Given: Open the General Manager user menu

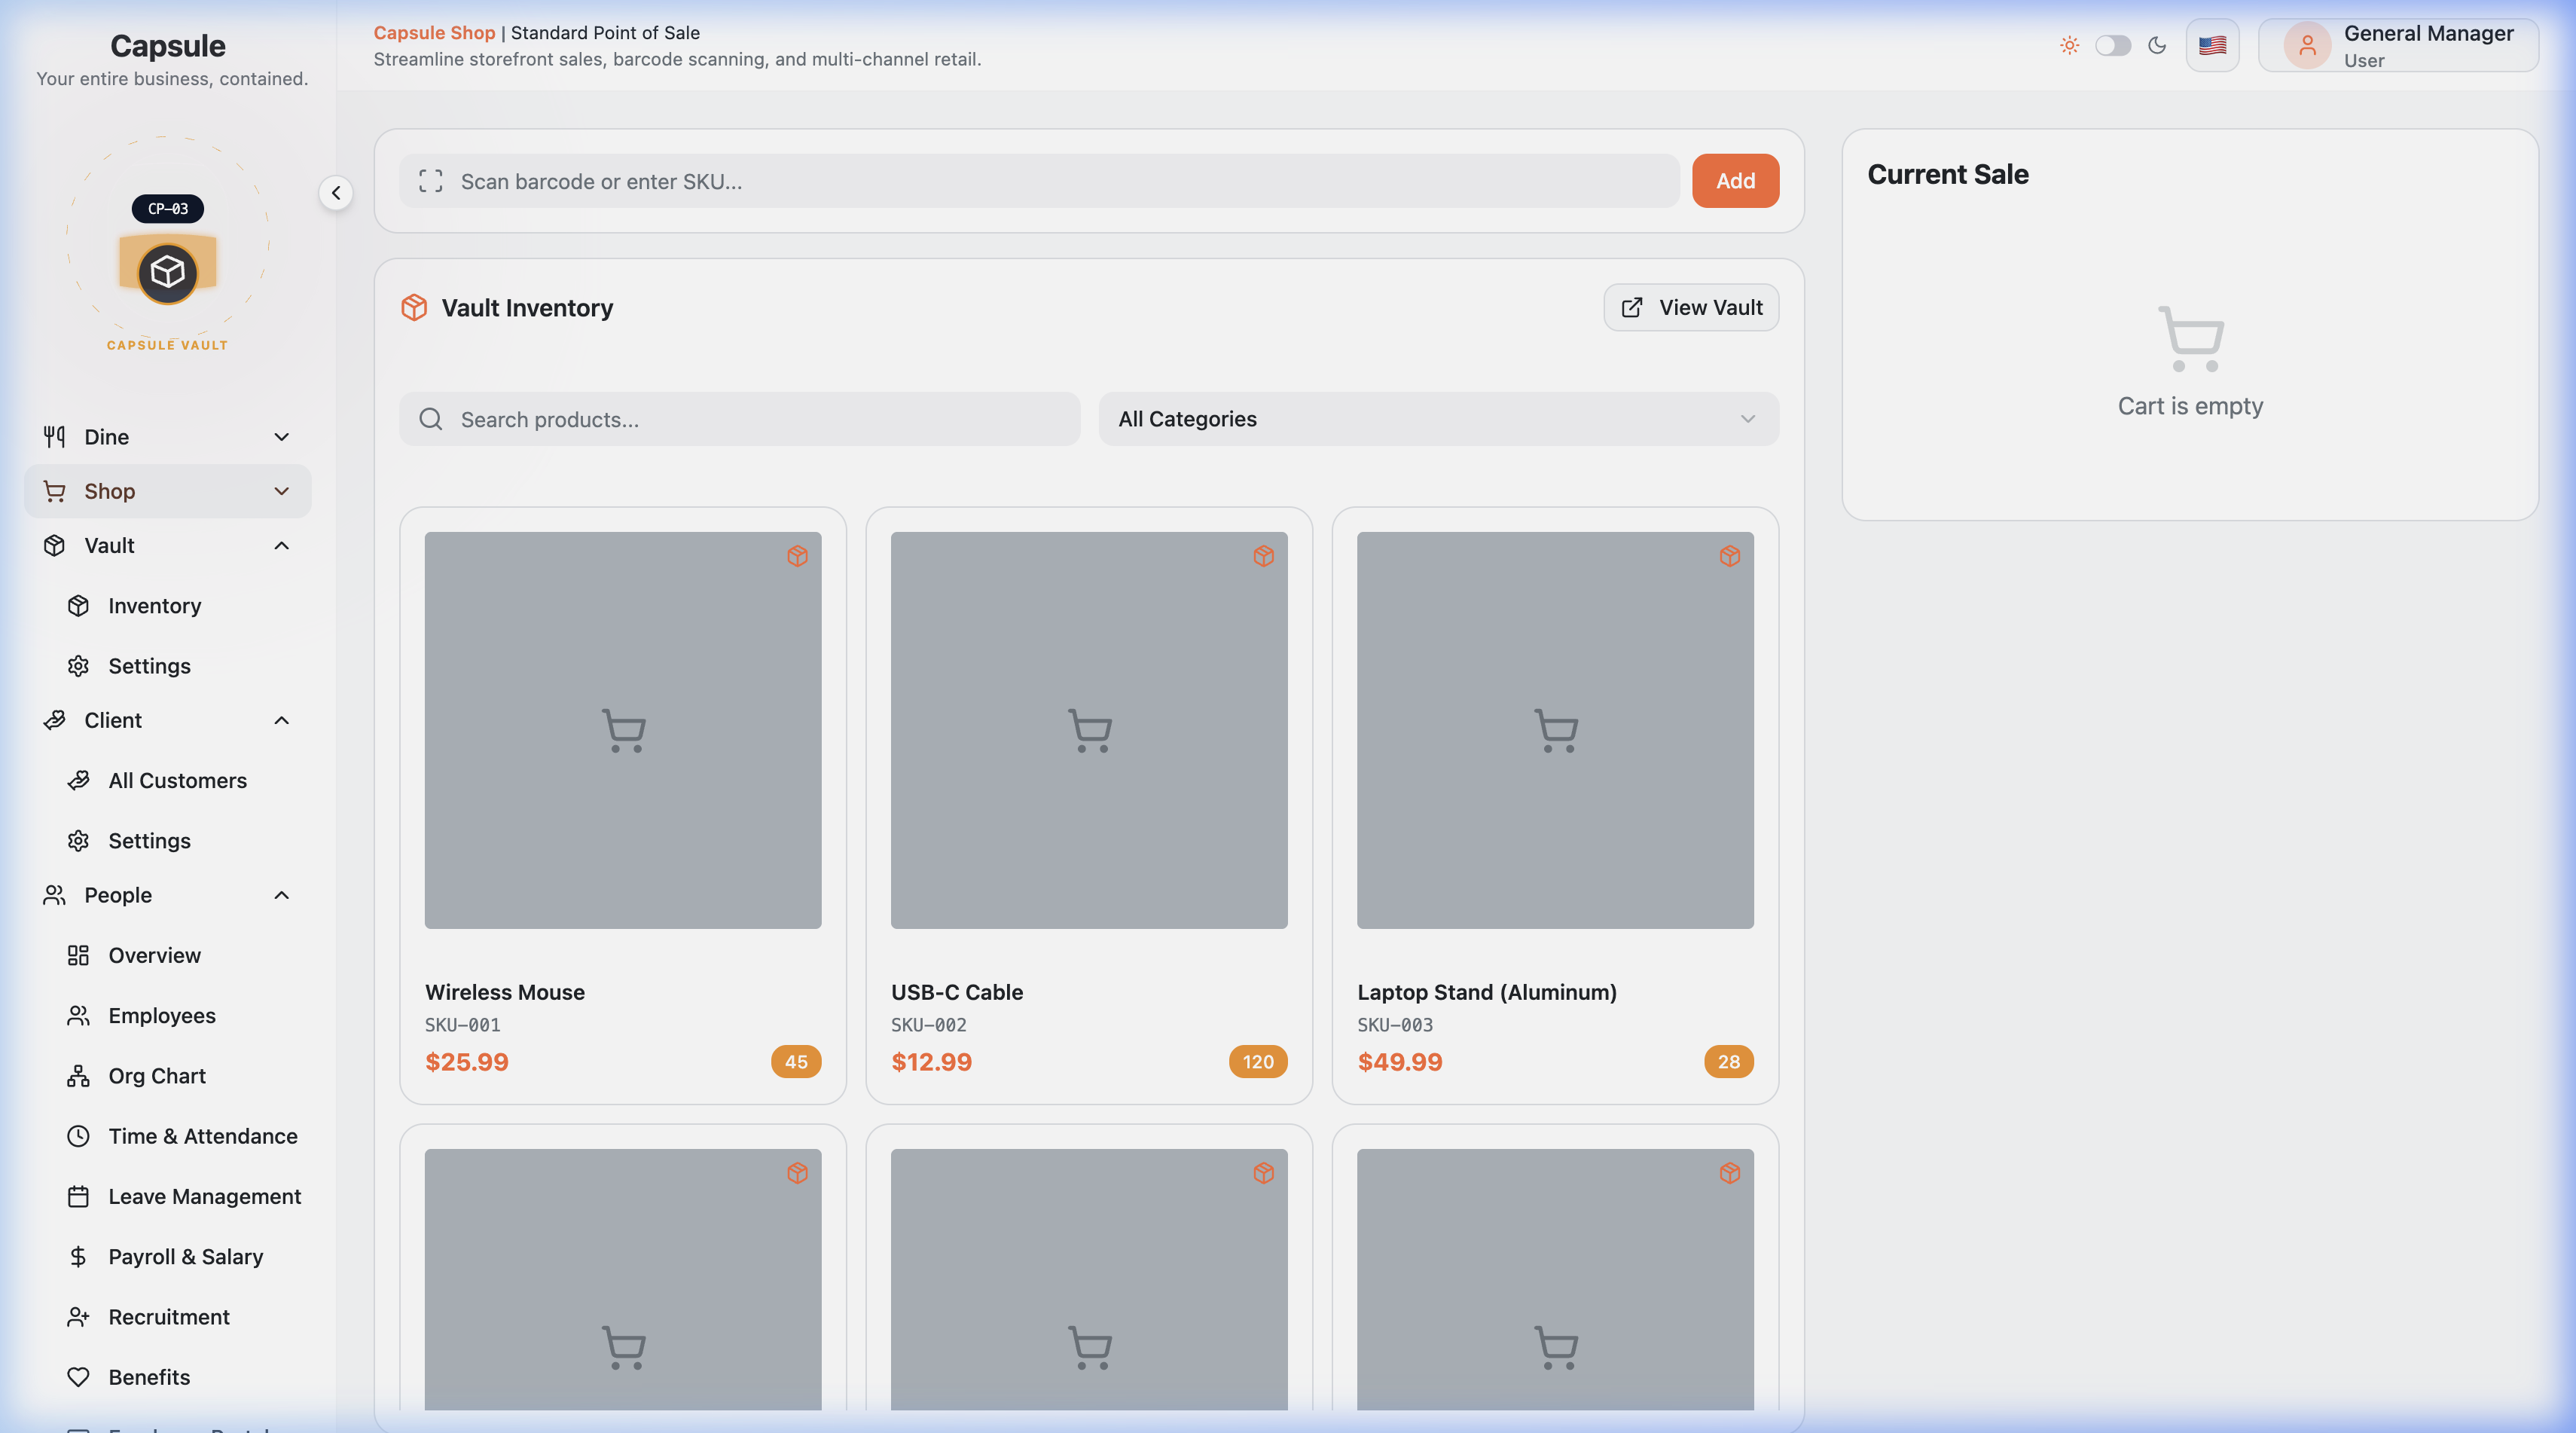Looking at the screenshot, I should [2398, 45].
